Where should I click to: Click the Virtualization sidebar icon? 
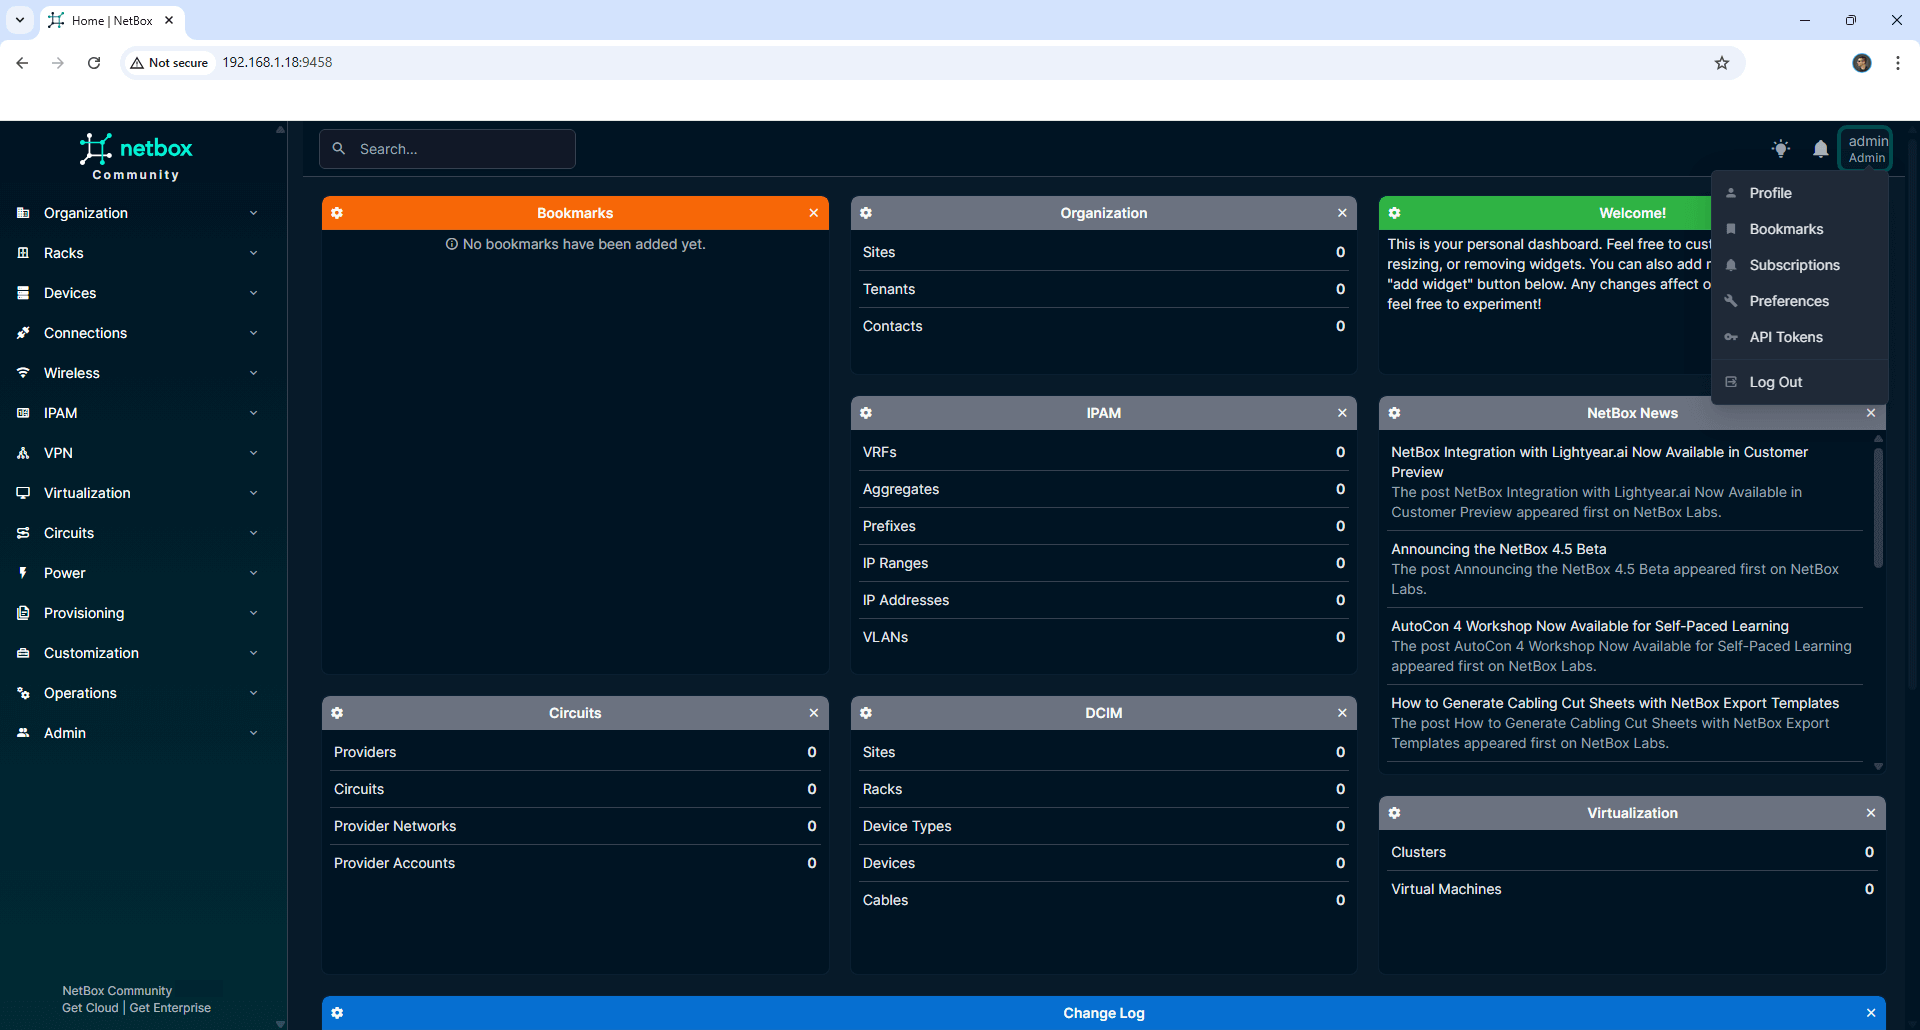(x=22, y=493)
